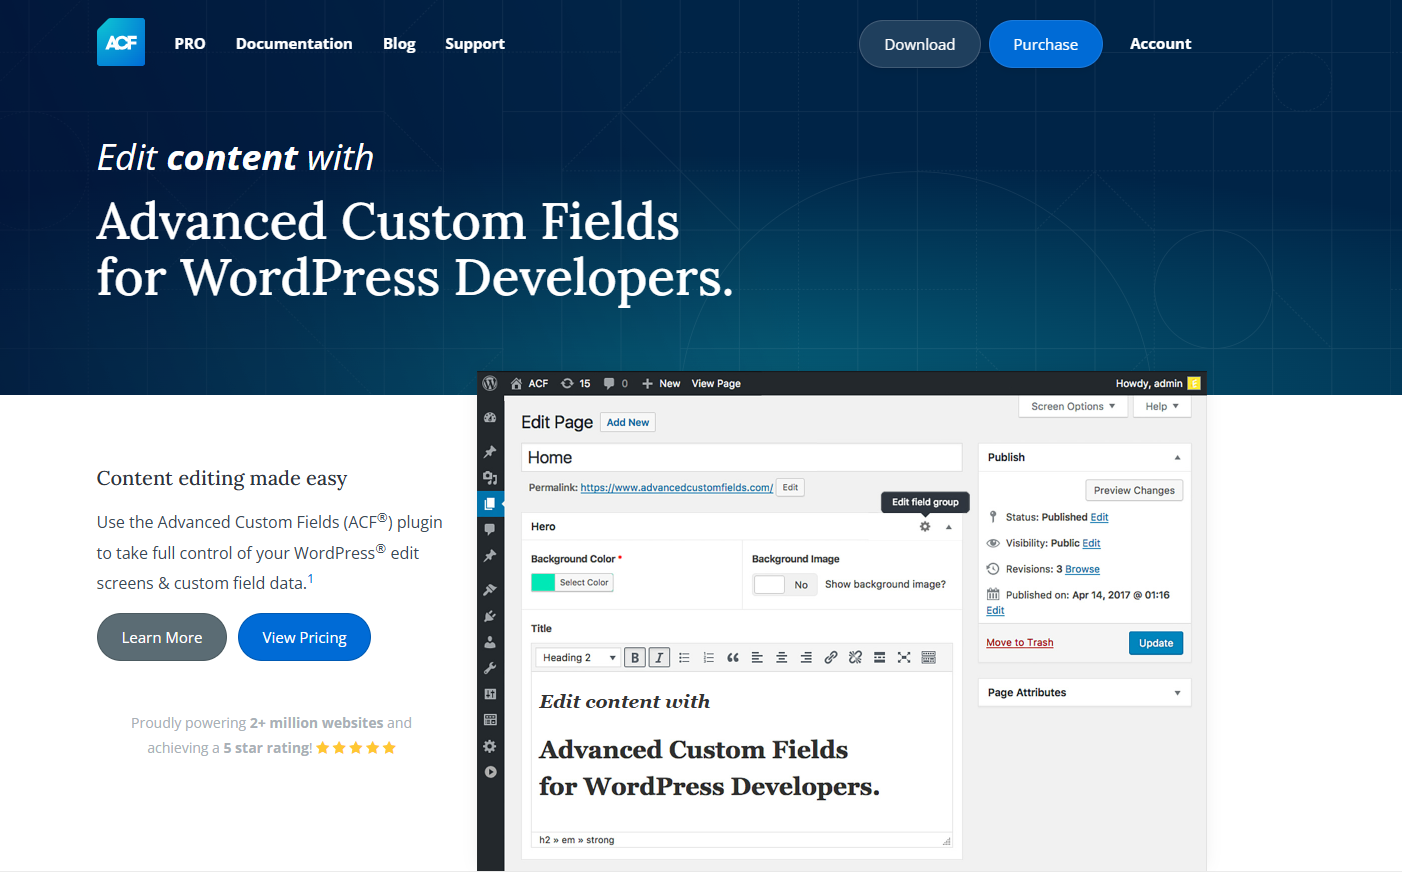The image size is (1402, 885).
Task: Open the Documentation menu item
Action: (x=294, y=43)
